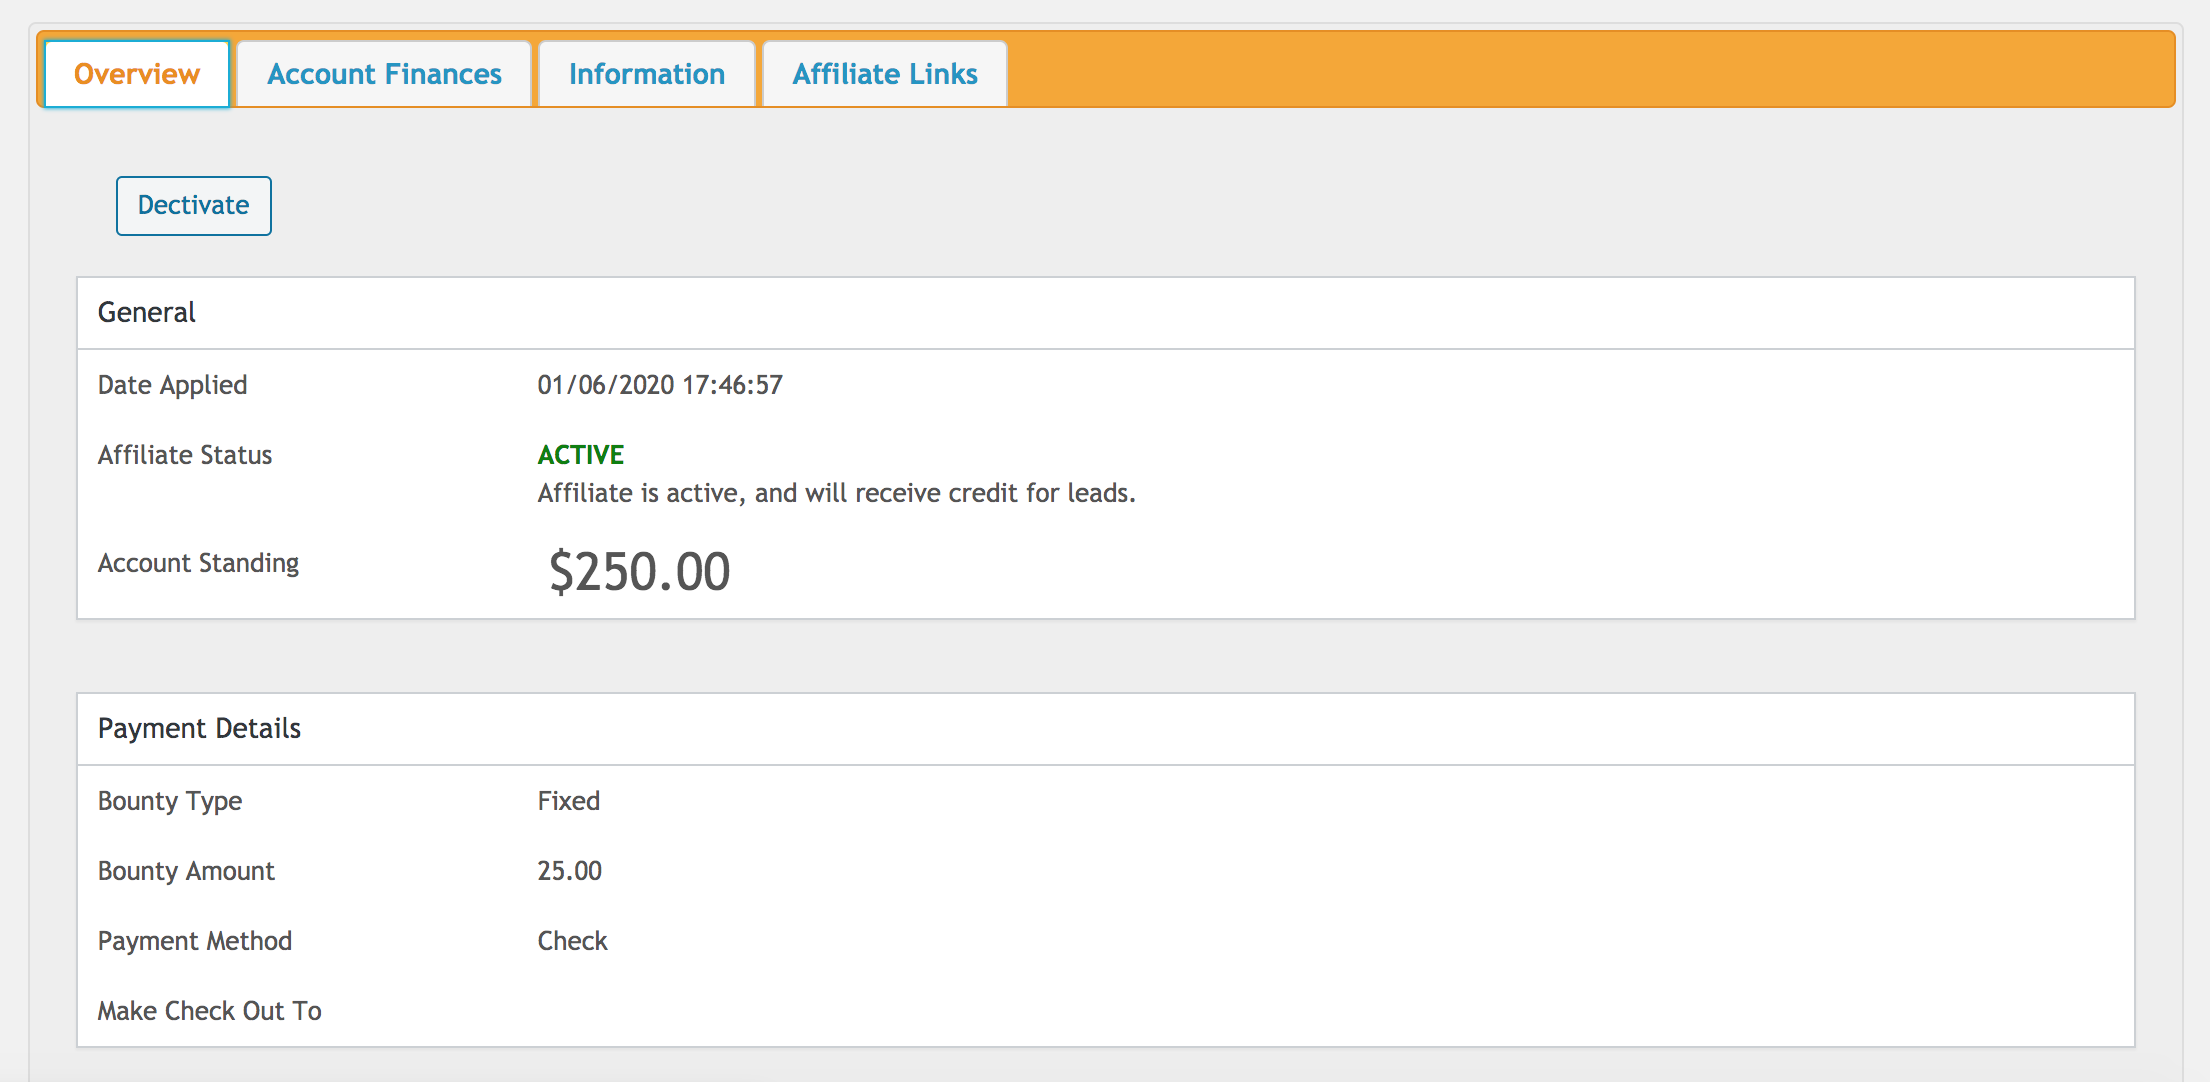The height and width of the screenshot is (1082, 2210).
Task: Click the green ACTIVE status text
Action: coord(580,455)
